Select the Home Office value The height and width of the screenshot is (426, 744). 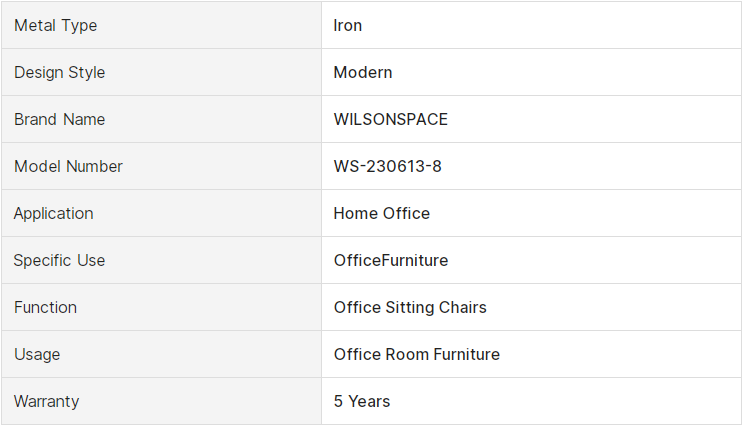click(381, 213)
